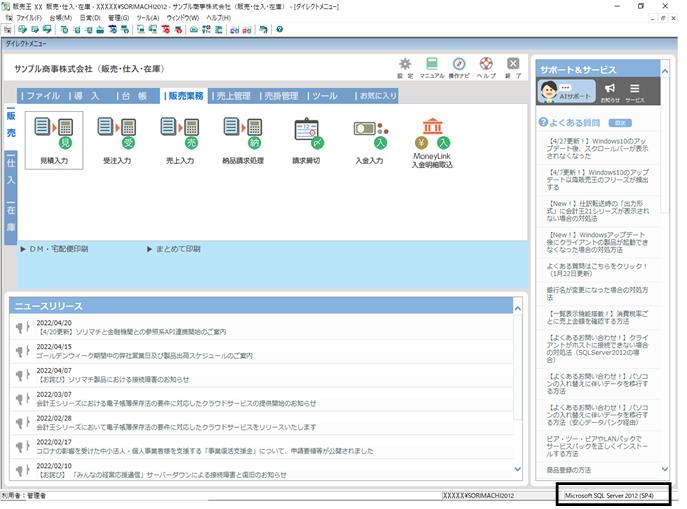Image resolution: width=687 pixels, height=509 pixels.
Task: Open the 見積入力 estimate entry icon
Action: pyautogui.click(x=54, y=140)
